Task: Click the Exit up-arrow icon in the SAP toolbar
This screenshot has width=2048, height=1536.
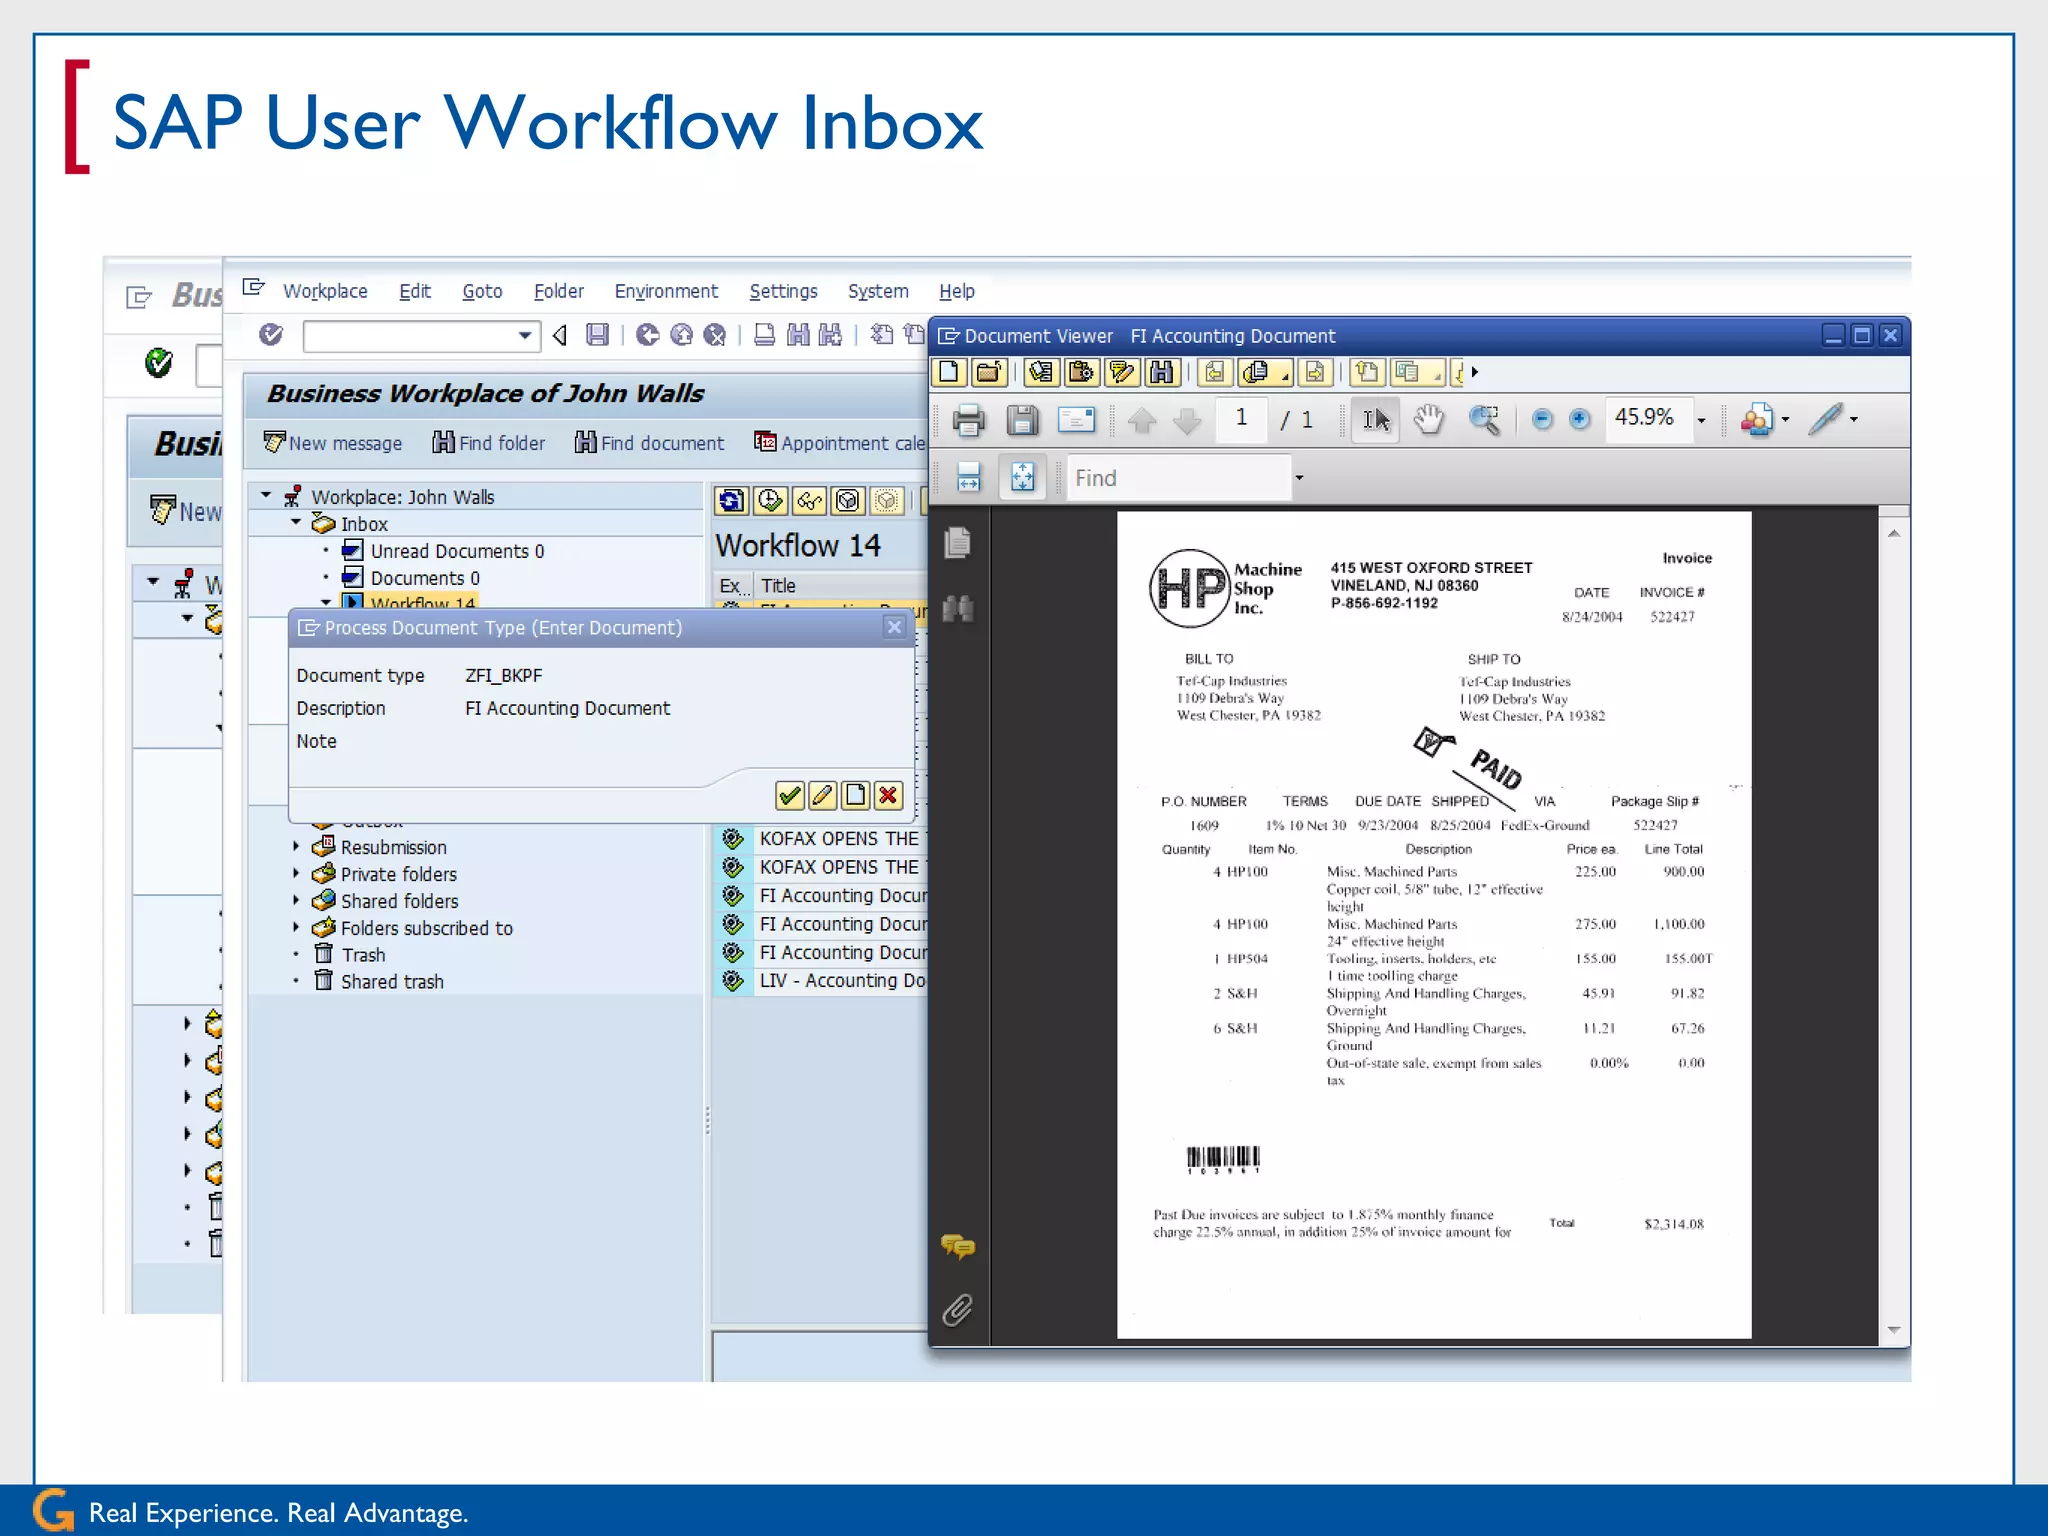Action: (x=681, y=335)
